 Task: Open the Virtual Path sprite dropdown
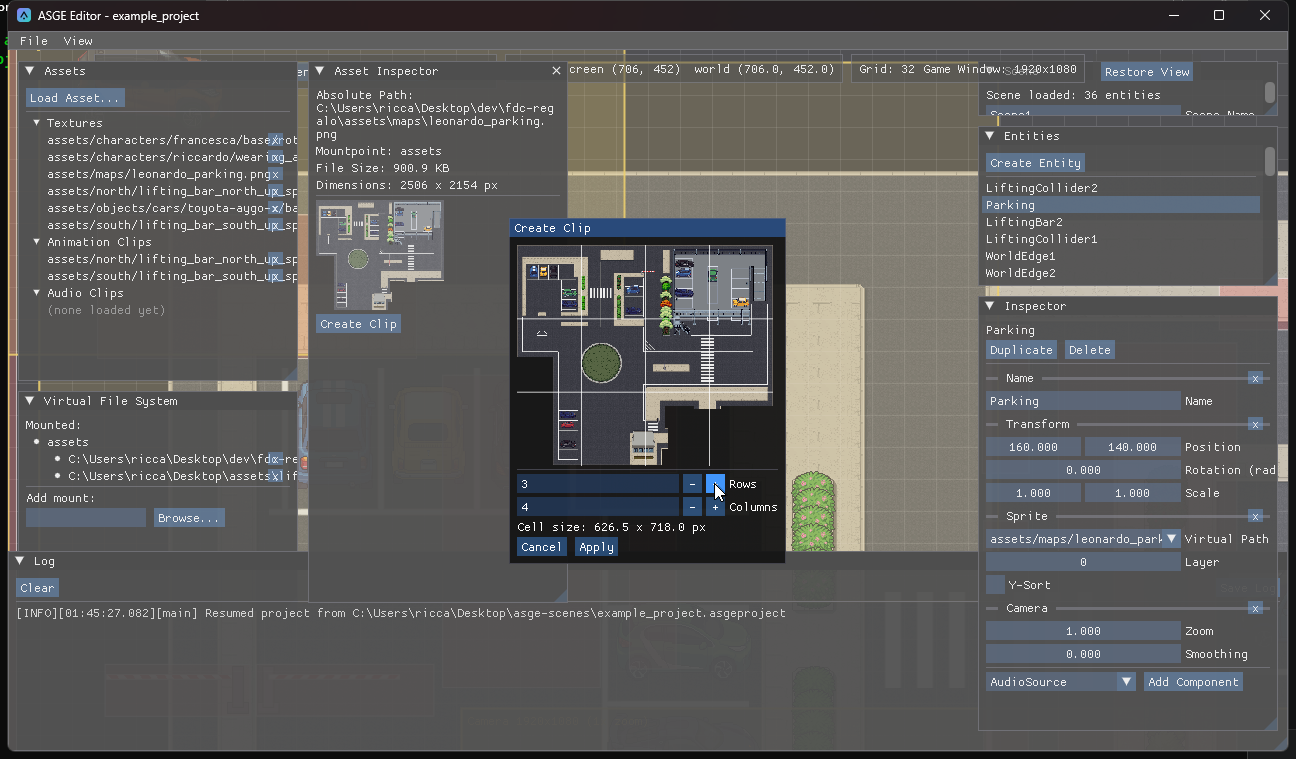[x=1172, y=539]
